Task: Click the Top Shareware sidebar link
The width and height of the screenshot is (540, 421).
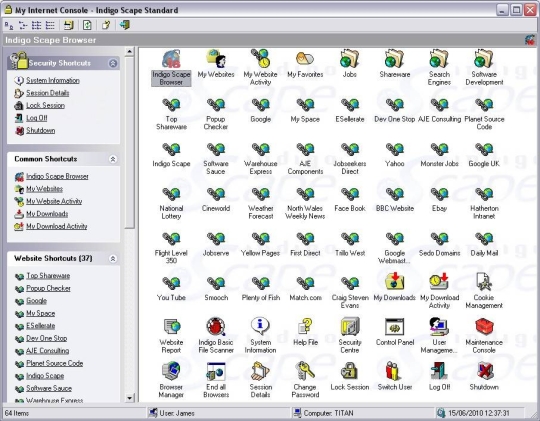Action: click(48, 276)
